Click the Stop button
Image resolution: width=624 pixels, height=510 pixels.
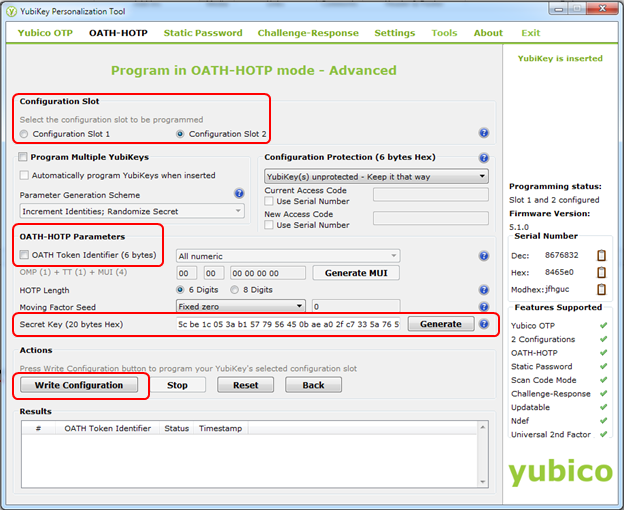tap(177, 385)
